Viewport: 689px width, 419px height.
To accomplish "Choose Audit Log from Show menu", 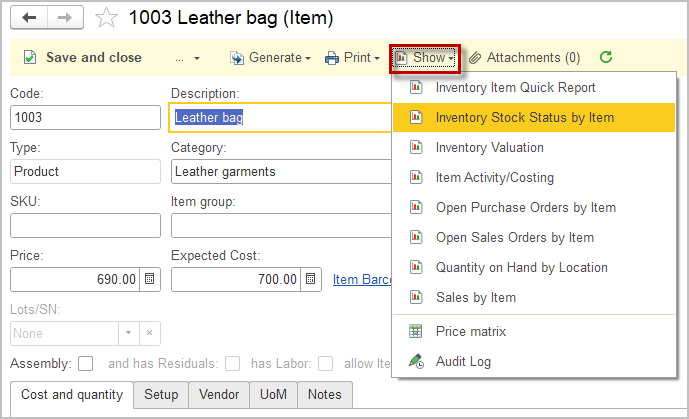I will click(463, 361).
